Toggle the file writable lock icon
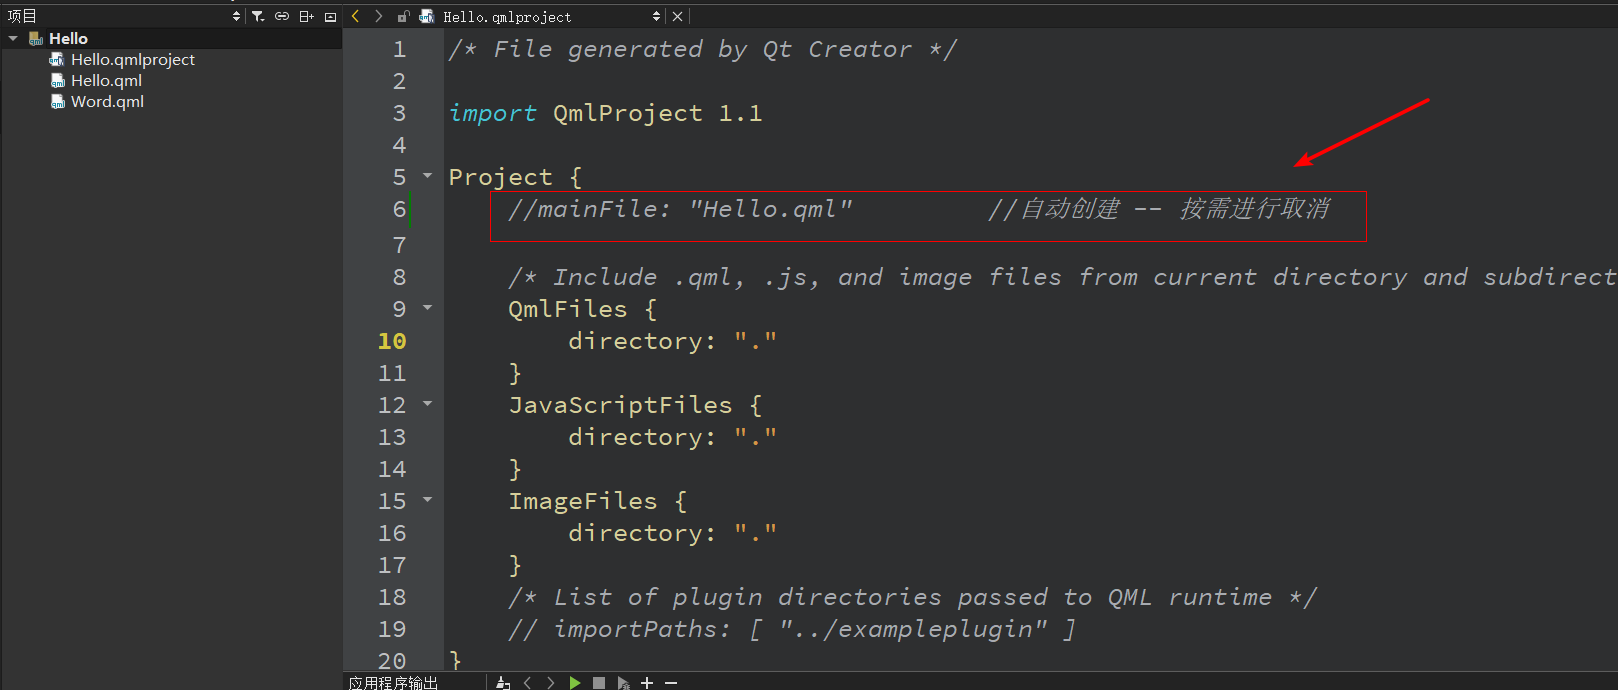The image size is (1618, 690). (x=403, y=16)
